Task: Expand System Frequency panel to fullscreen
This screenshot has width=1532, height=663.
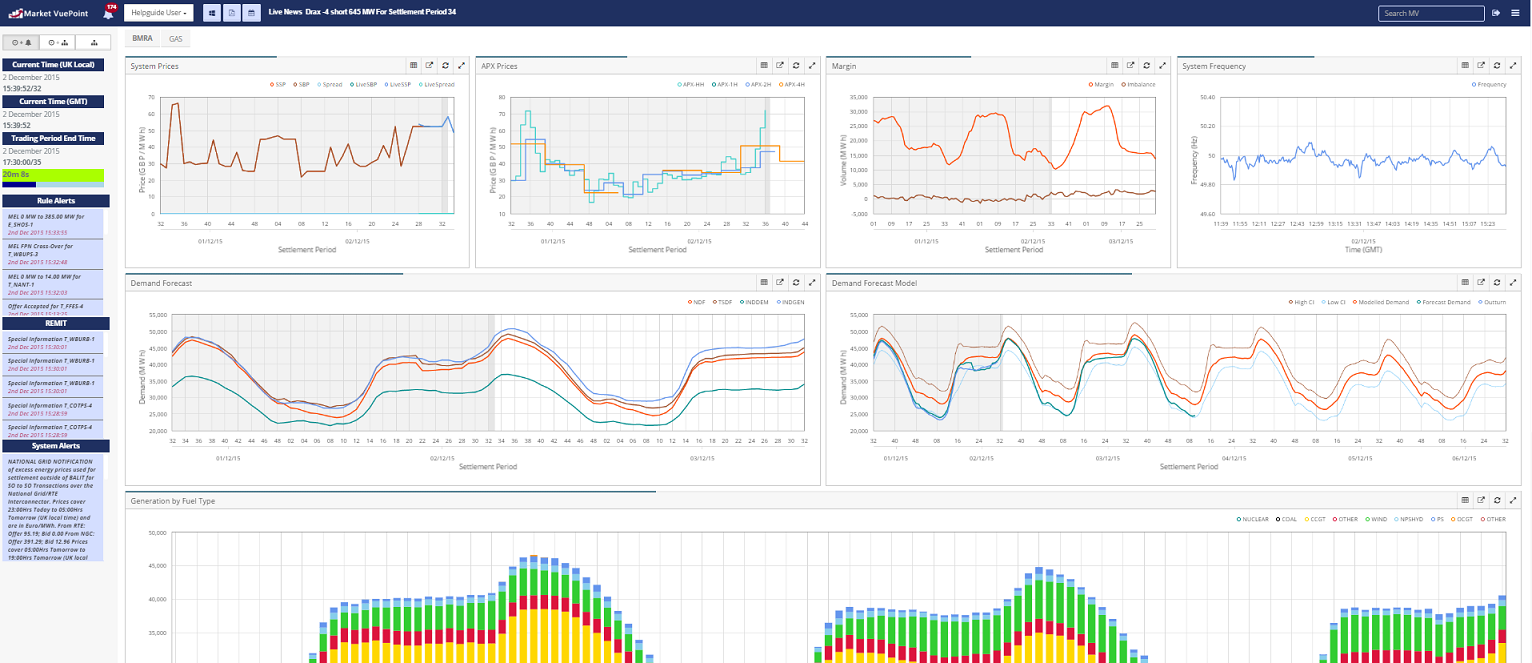Action: pos(1513,65)
